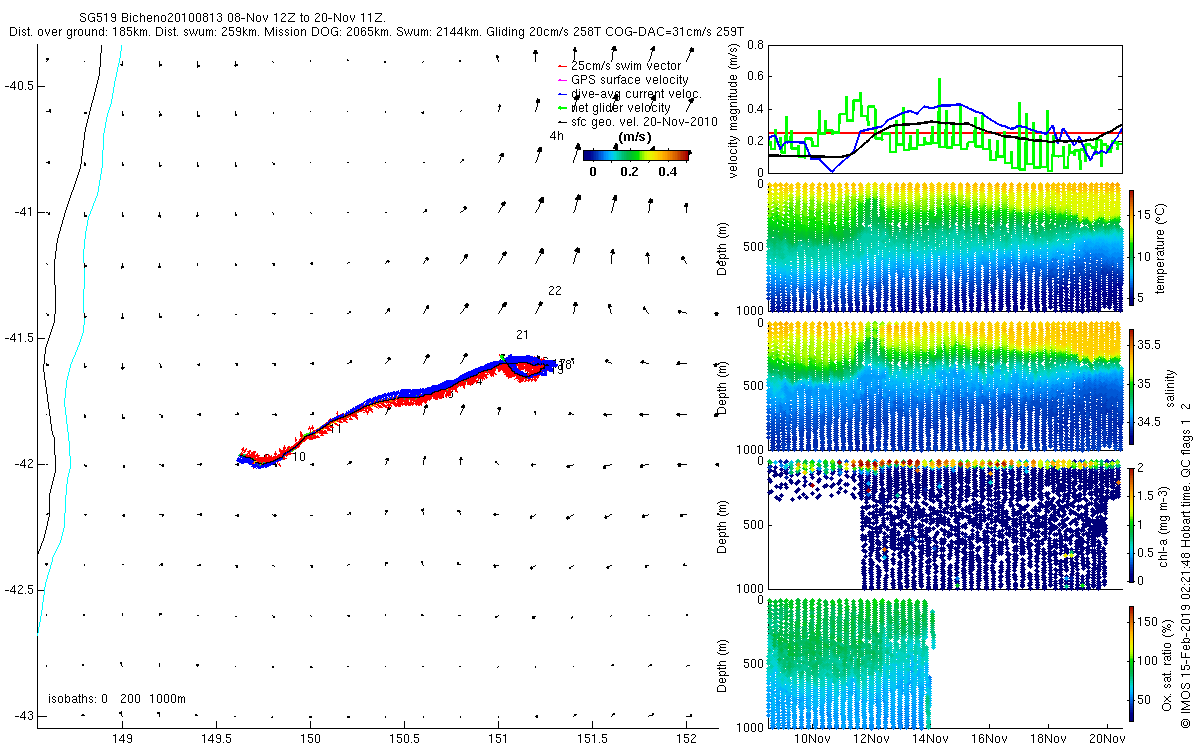
Task: Click the 'velocity magnitude (m/s)' axis label
Action: (x=734, y=108)
